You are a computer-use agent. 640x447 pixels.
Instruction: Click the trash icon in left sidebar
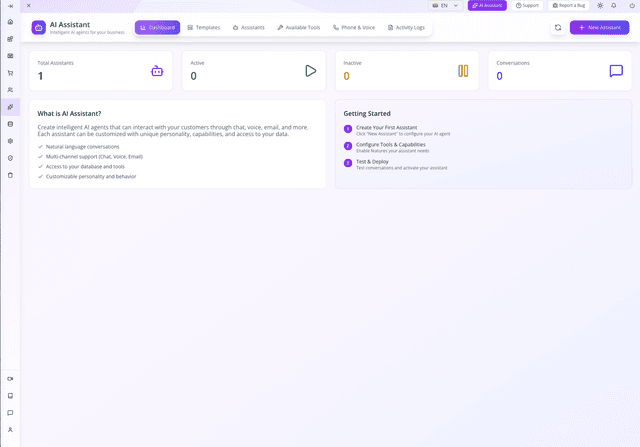point(10,175)
